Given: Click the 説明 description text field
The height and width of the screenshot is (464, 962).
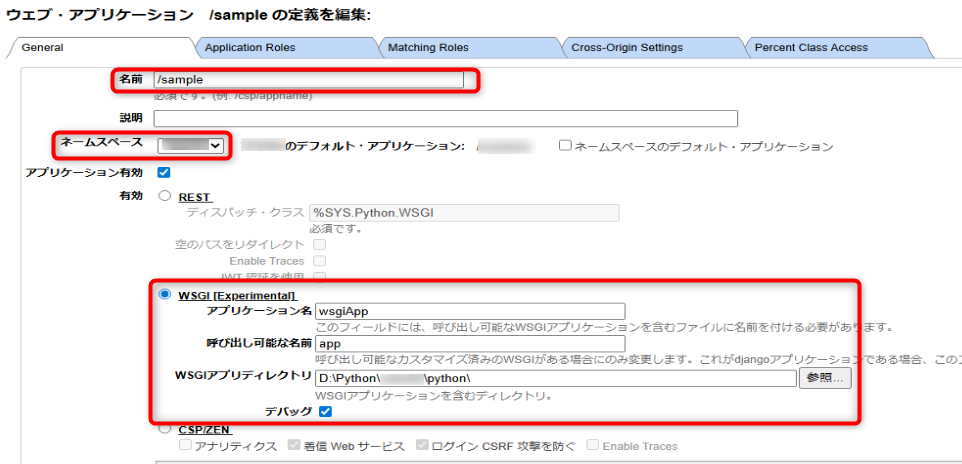Looking at the screenshot, I should (445, 119).
